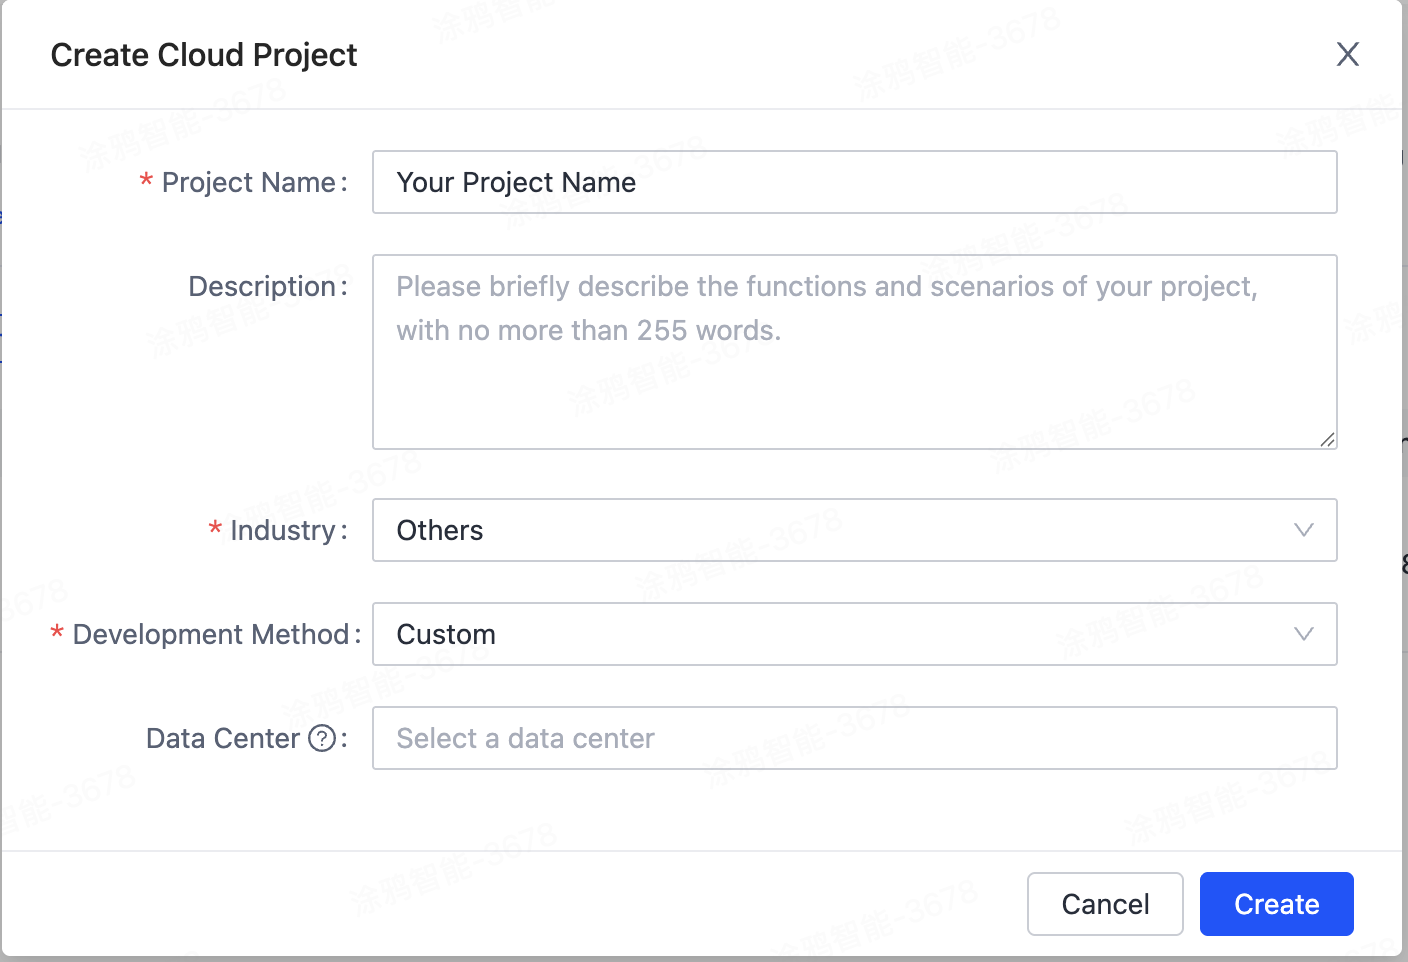
Task: Select the Project Name input field
Action: [x=855, y=182]
